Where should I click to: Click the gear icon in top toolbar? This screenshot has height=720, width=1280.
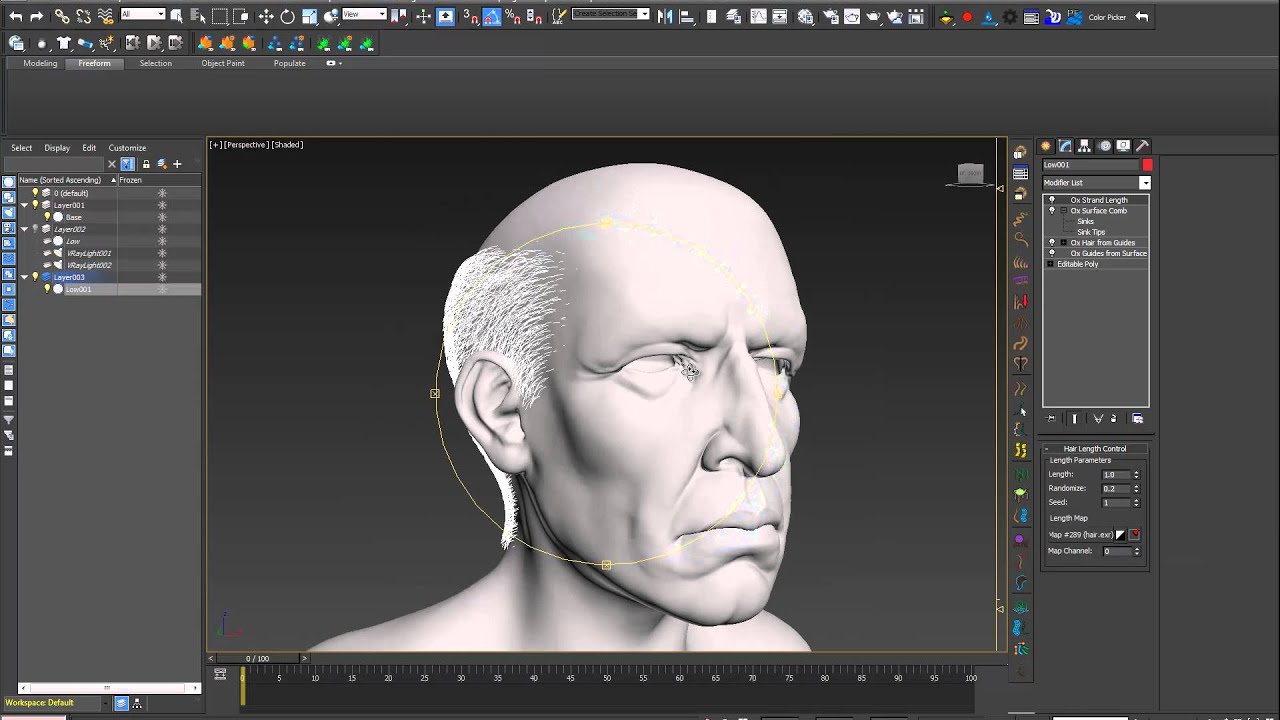click(x=1010, y=17)
